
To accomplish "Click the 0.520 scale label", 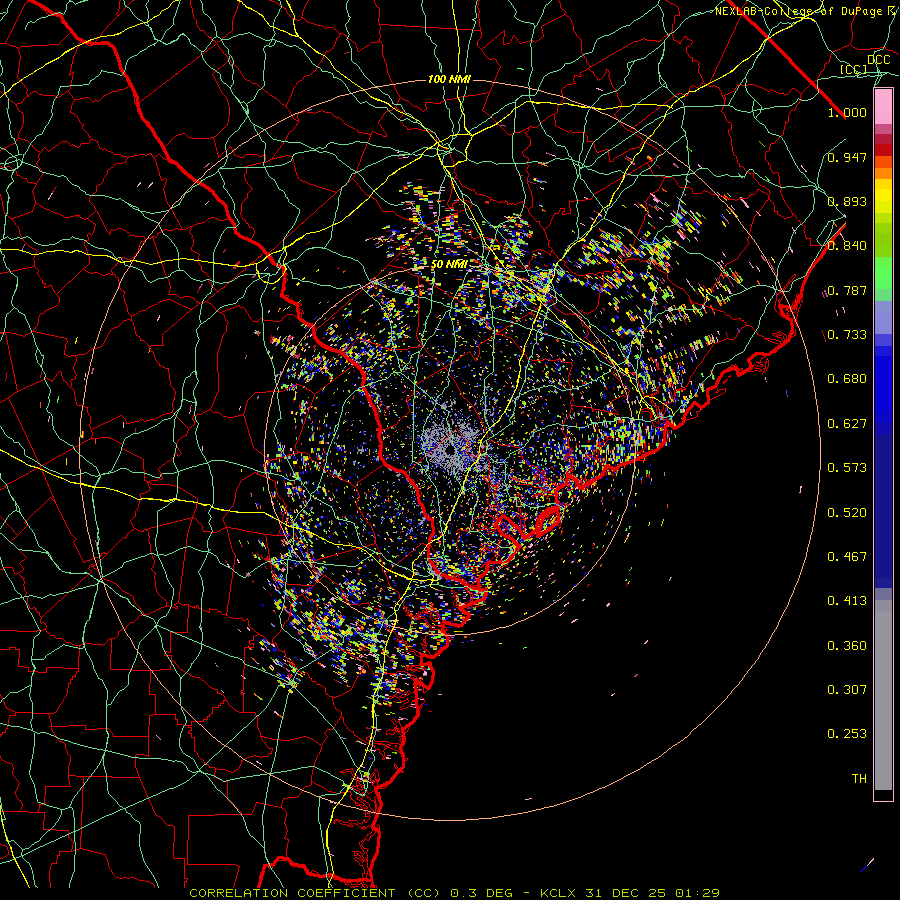I will pos(847,513).
